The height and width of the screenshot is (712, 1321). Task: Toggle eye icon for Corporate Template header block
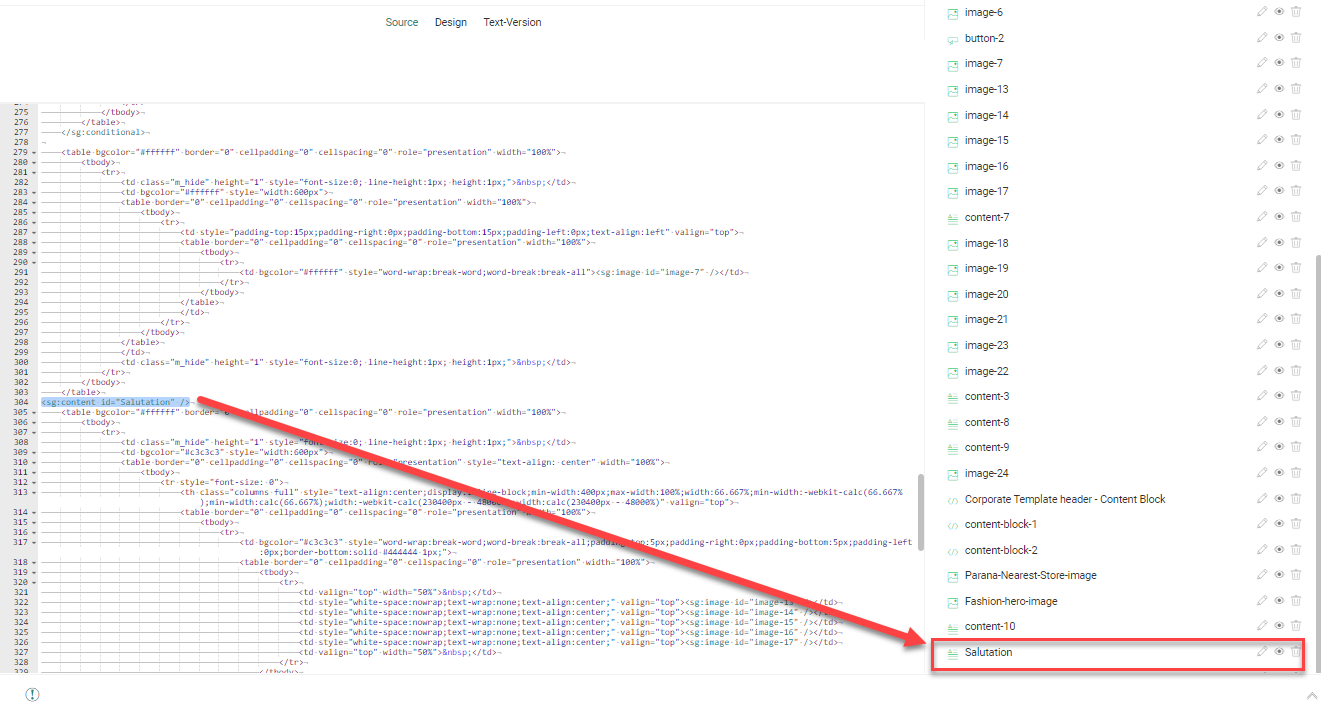click(x=1279, y=499)
